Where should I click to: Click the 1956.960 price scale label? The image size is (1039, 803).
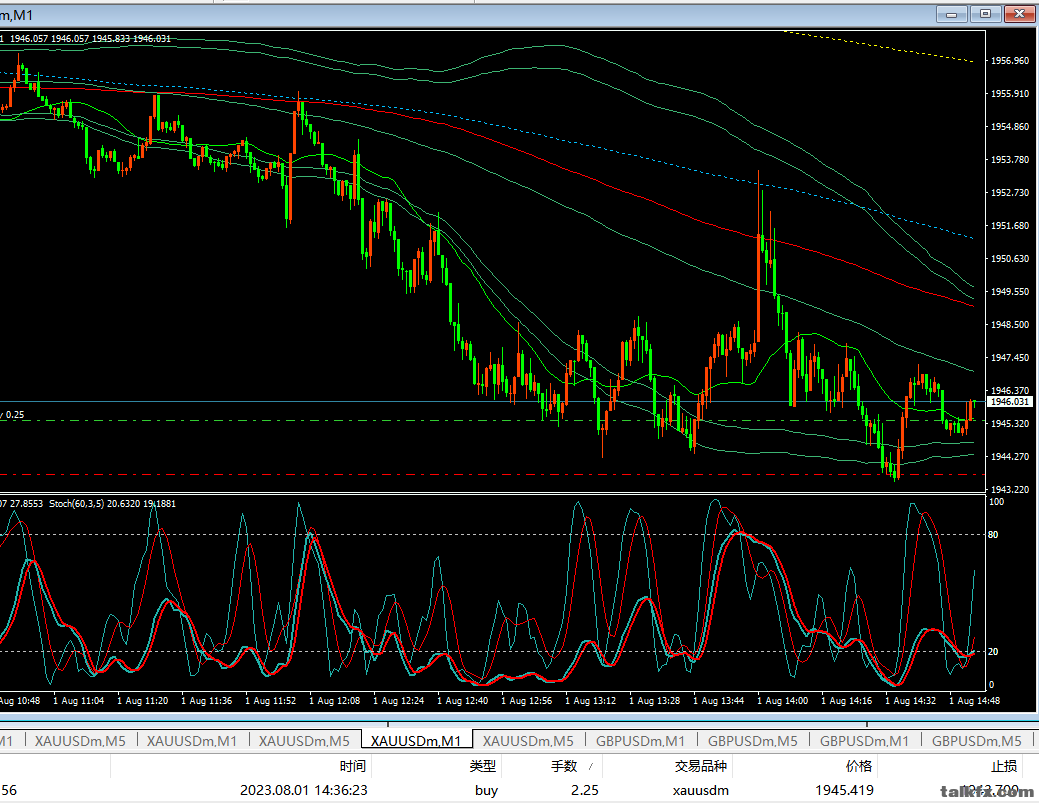(x=1010, y=60)
